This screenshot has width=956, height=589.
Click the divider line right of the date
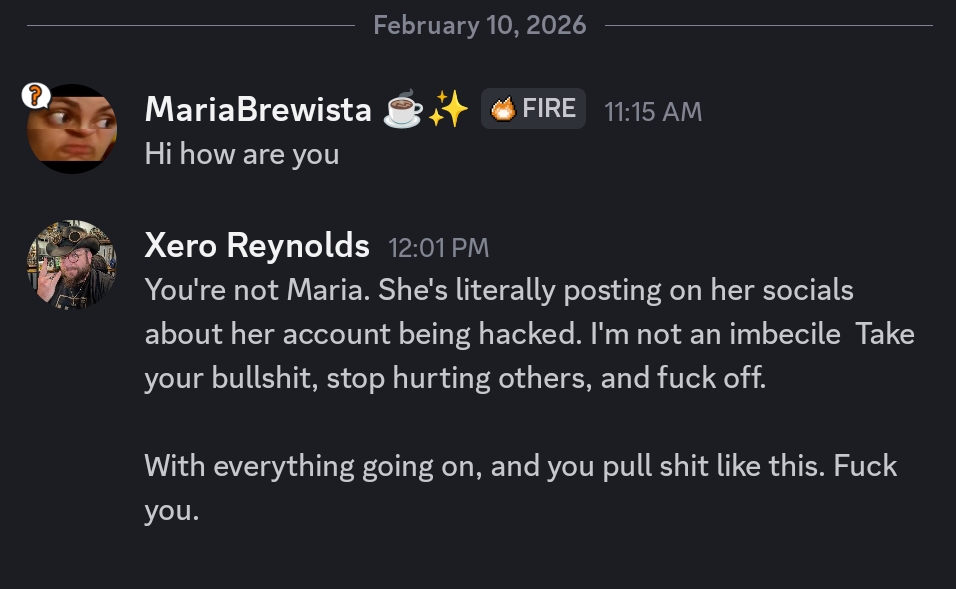[x=768, y=25]
